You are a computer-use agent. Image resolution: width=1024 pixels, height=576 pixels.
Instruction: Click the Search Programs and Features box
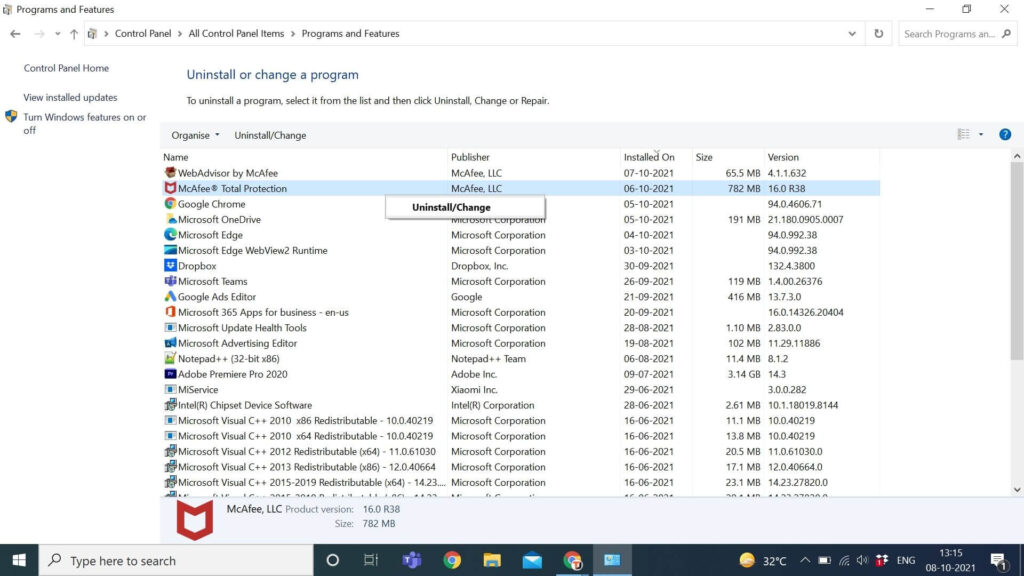pos(949,33)
